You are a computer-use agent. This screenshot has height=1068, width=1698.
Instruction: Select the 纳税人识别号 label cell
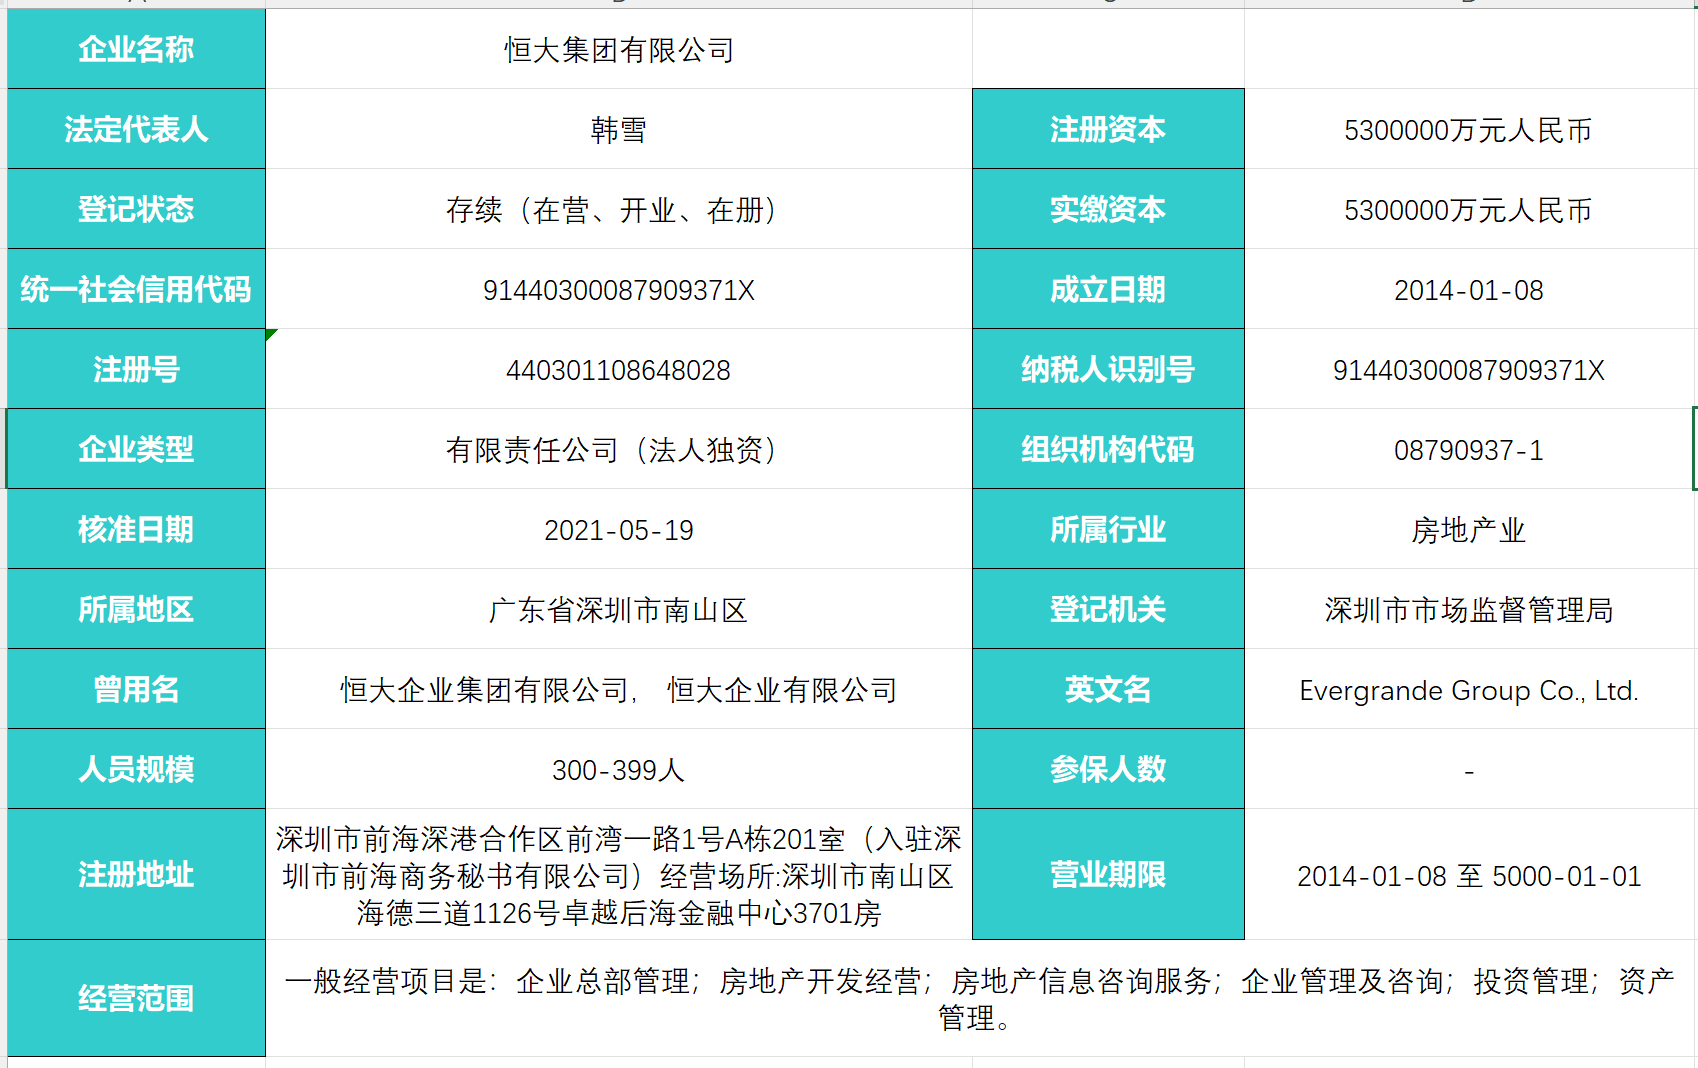(x=1108, y=369)
